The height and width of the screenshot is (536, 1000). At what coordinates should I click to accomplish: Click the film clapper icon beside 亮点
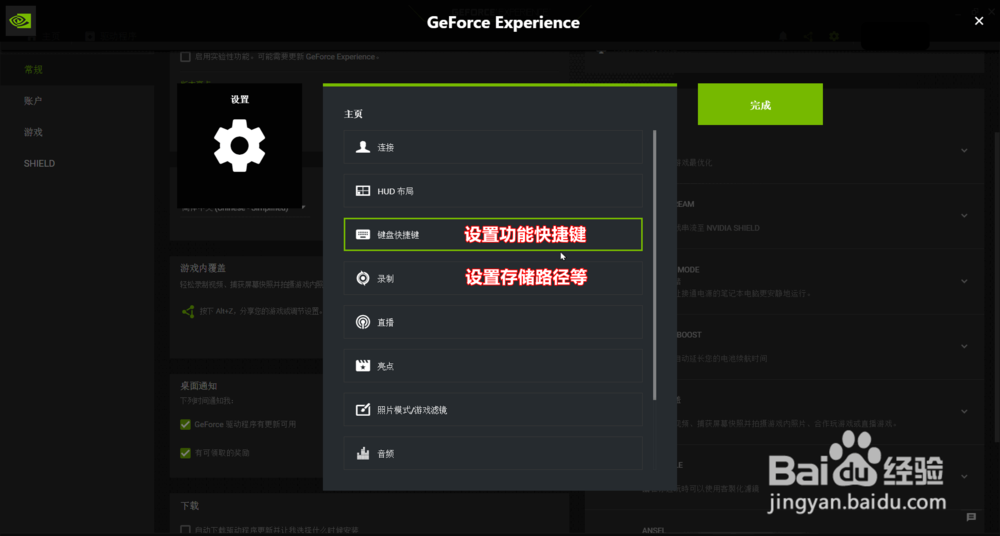363,366
